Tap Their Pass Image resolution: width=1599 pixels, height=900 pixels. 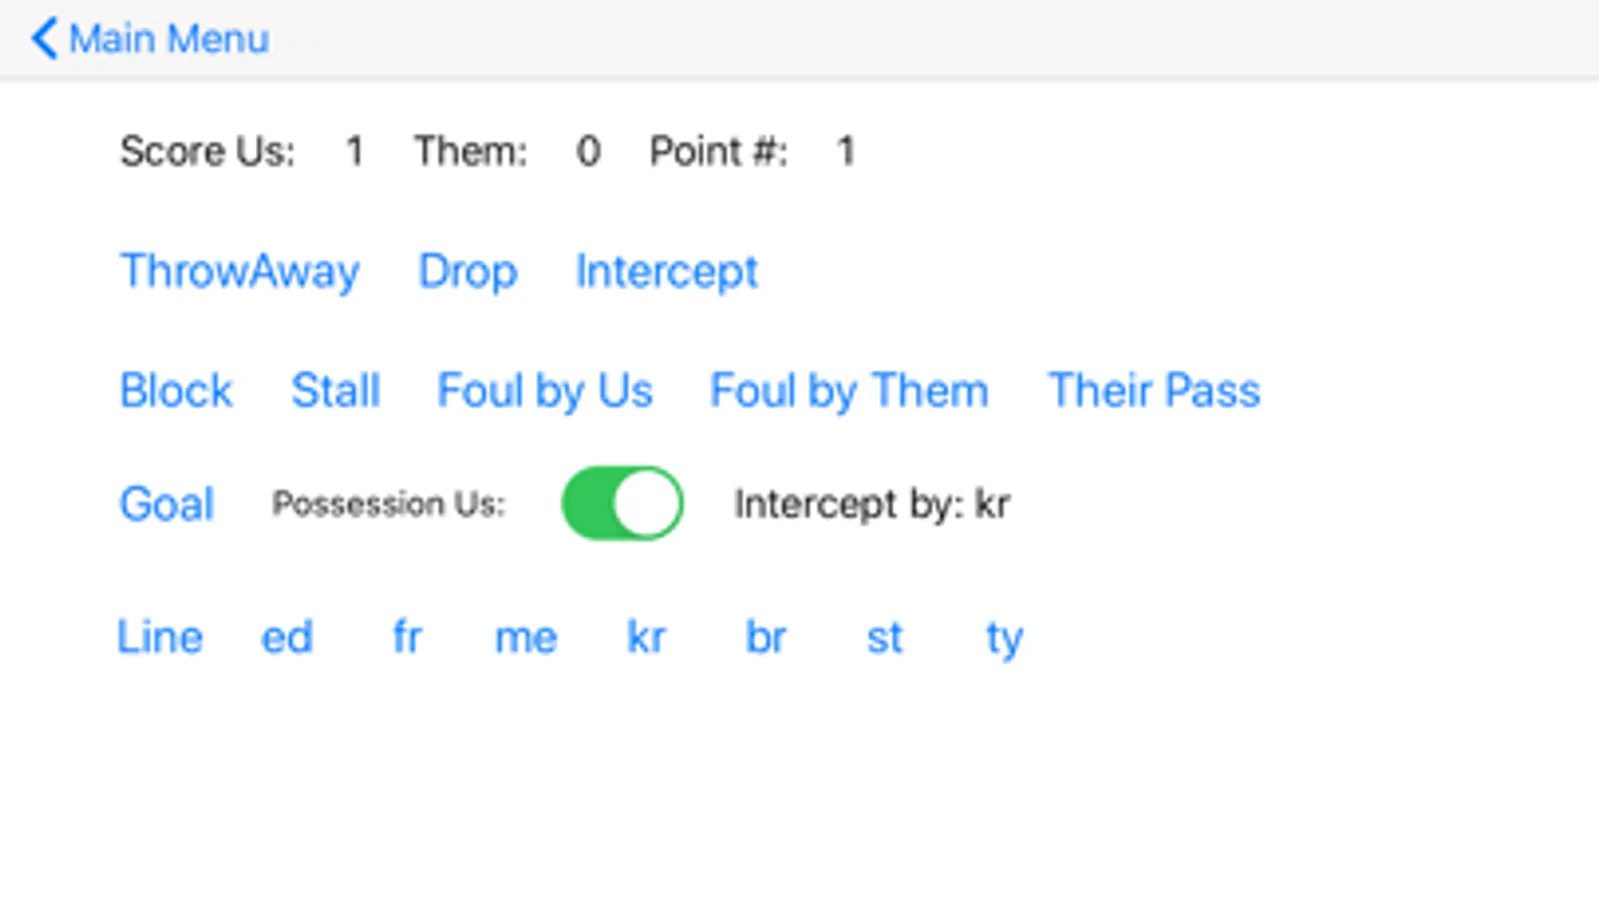(1153, 390)
